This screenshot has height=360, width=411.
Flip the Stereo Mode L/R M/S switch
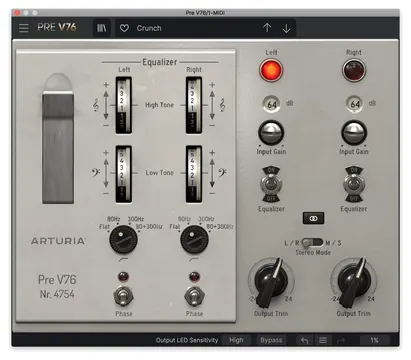point(312,243)
